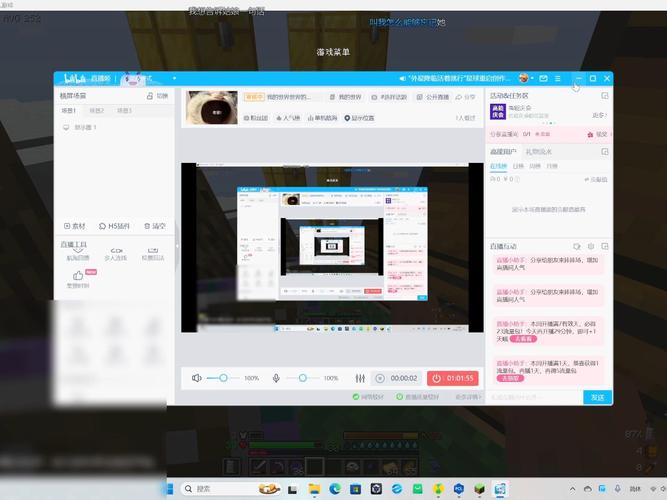Click the scene orientation lock icon

pos(150,96)
